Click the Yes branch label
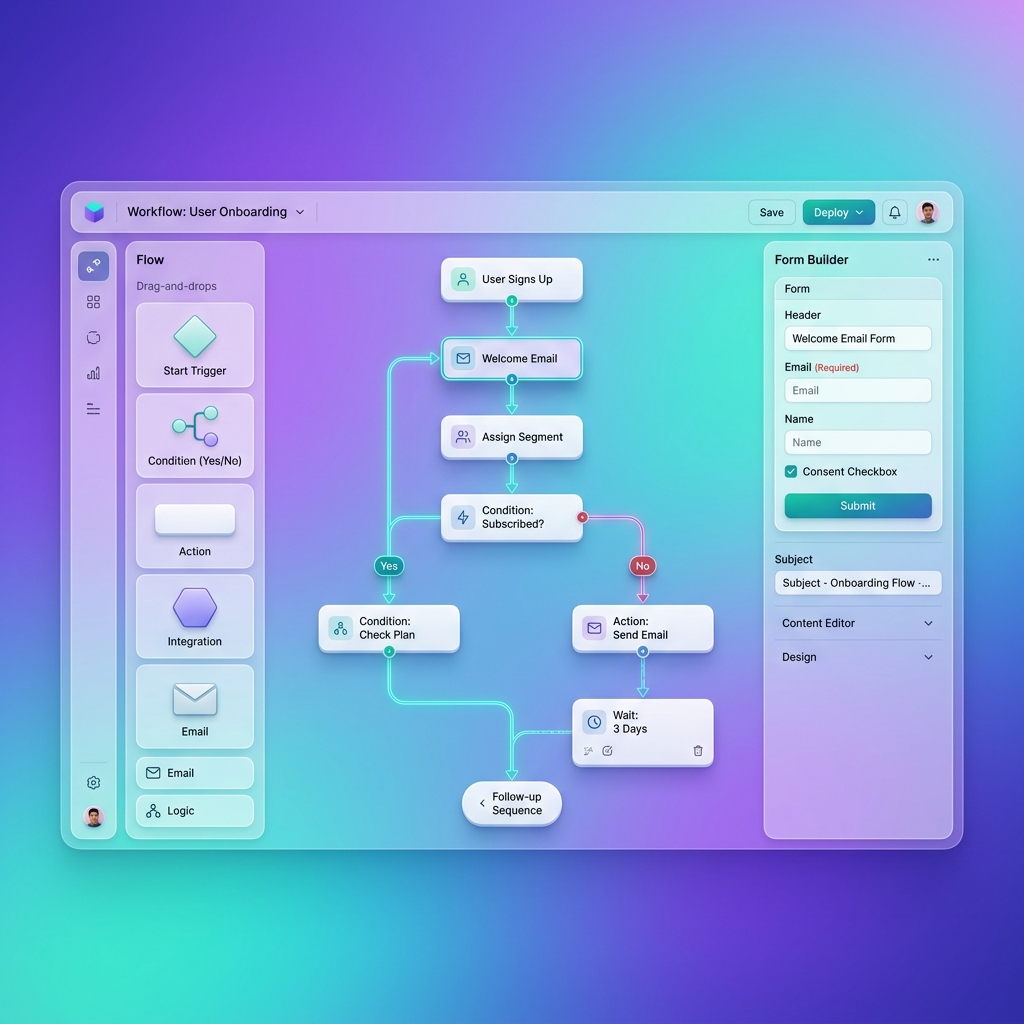The image size is (1024, 1024). pos(389,566)
